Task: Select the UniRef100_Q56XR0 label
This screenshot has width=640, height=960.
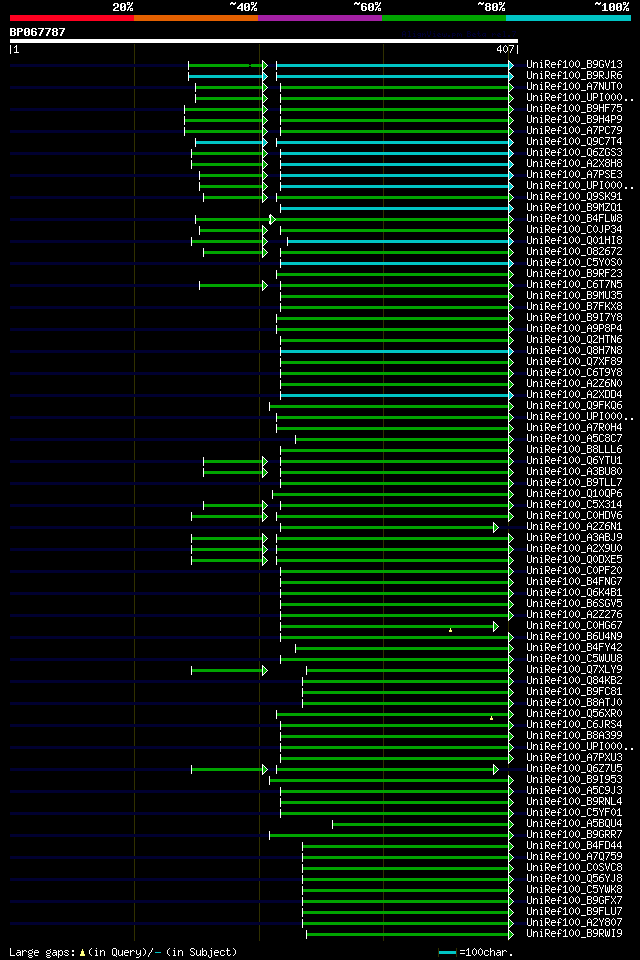Action: click(574, 714)
